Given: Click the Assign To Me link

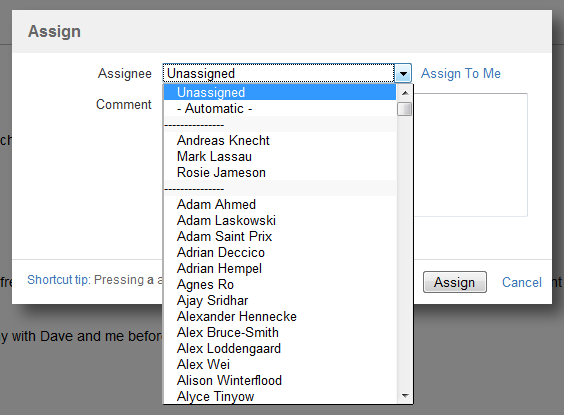Looking at the screenshot, I should pos(461,73).
